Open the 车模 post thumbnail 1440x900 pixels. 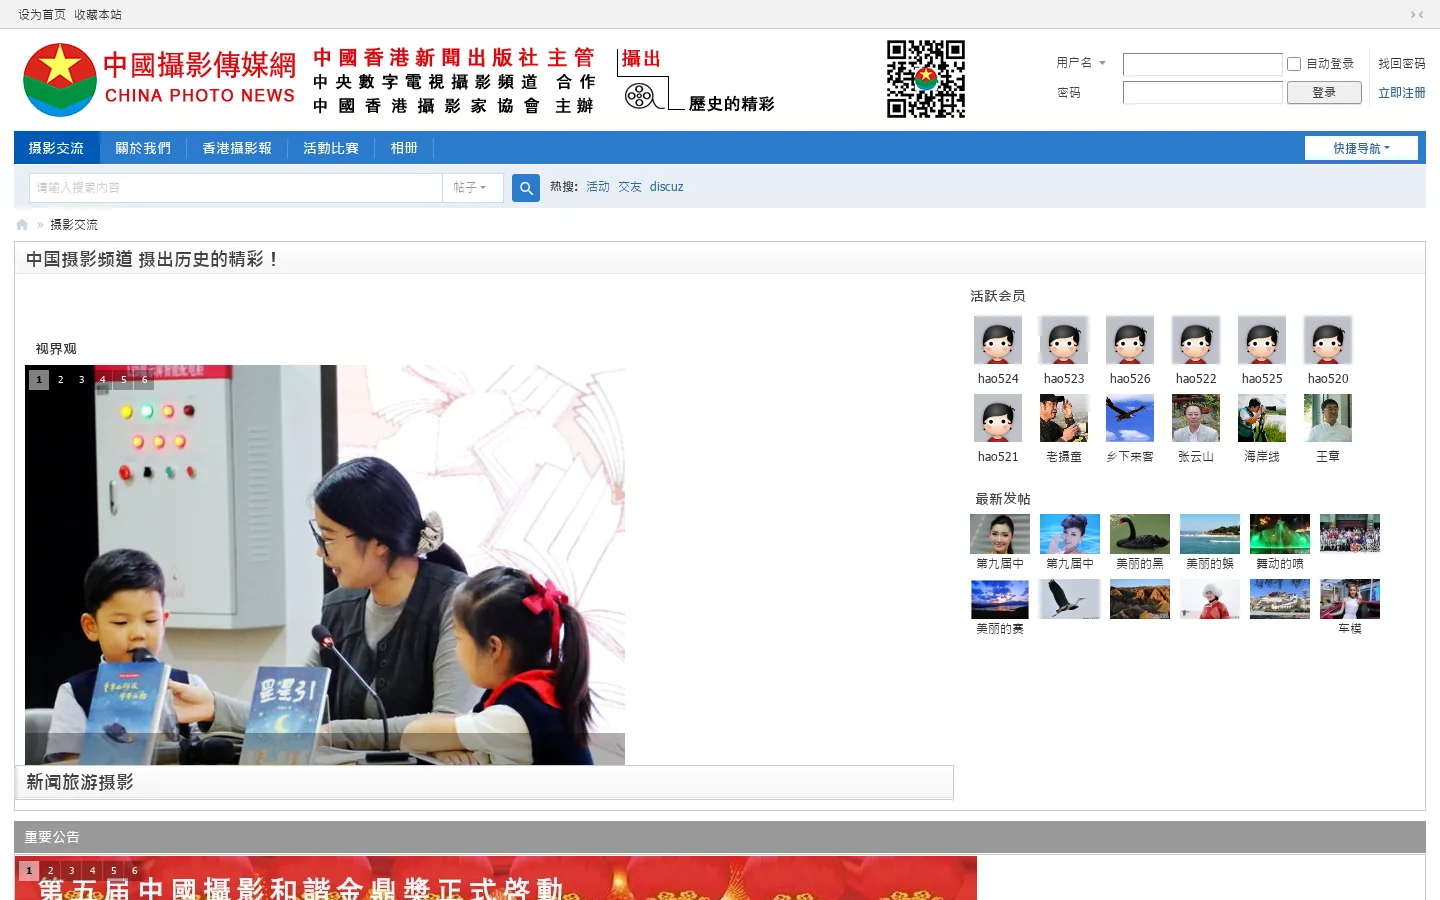pos(1350,599)
